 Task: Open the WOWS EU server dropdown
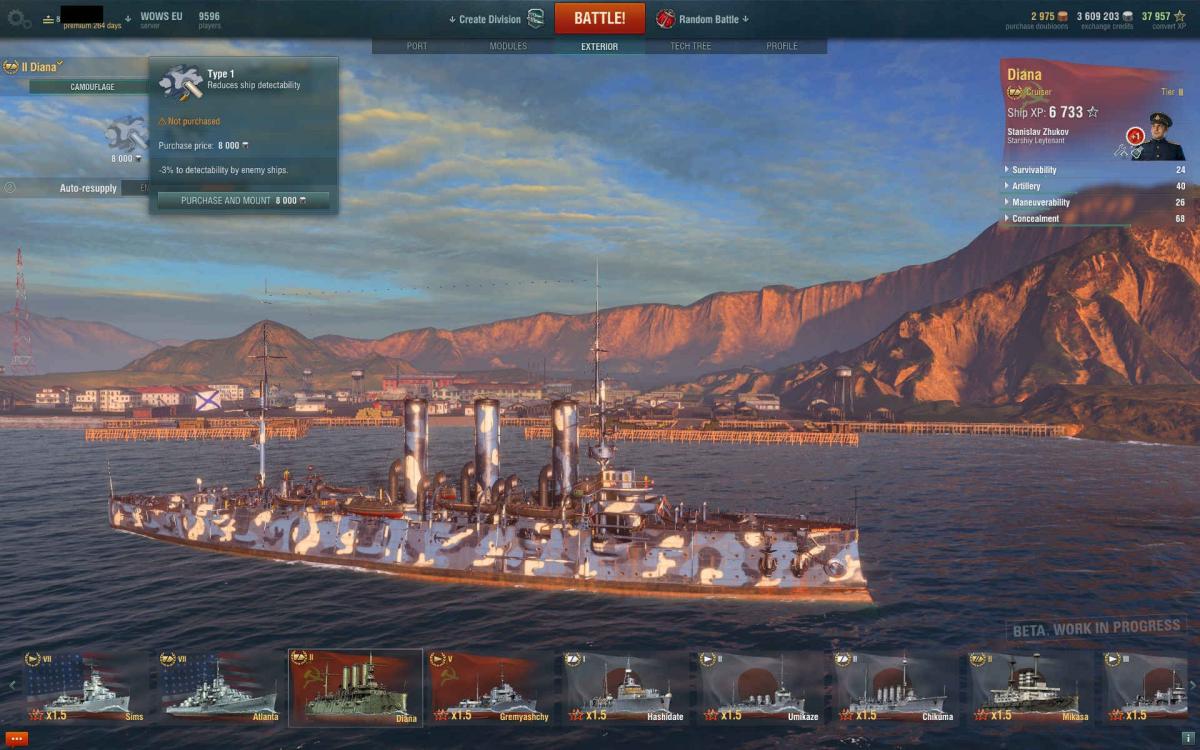[x=161, y=17]
